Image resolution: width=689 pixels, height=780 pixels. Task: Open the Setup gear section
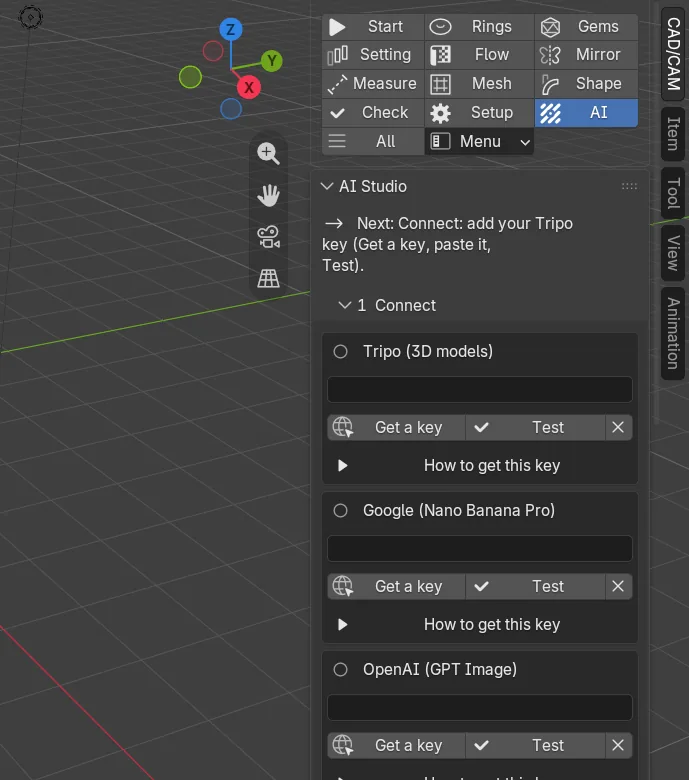[480, 112]
